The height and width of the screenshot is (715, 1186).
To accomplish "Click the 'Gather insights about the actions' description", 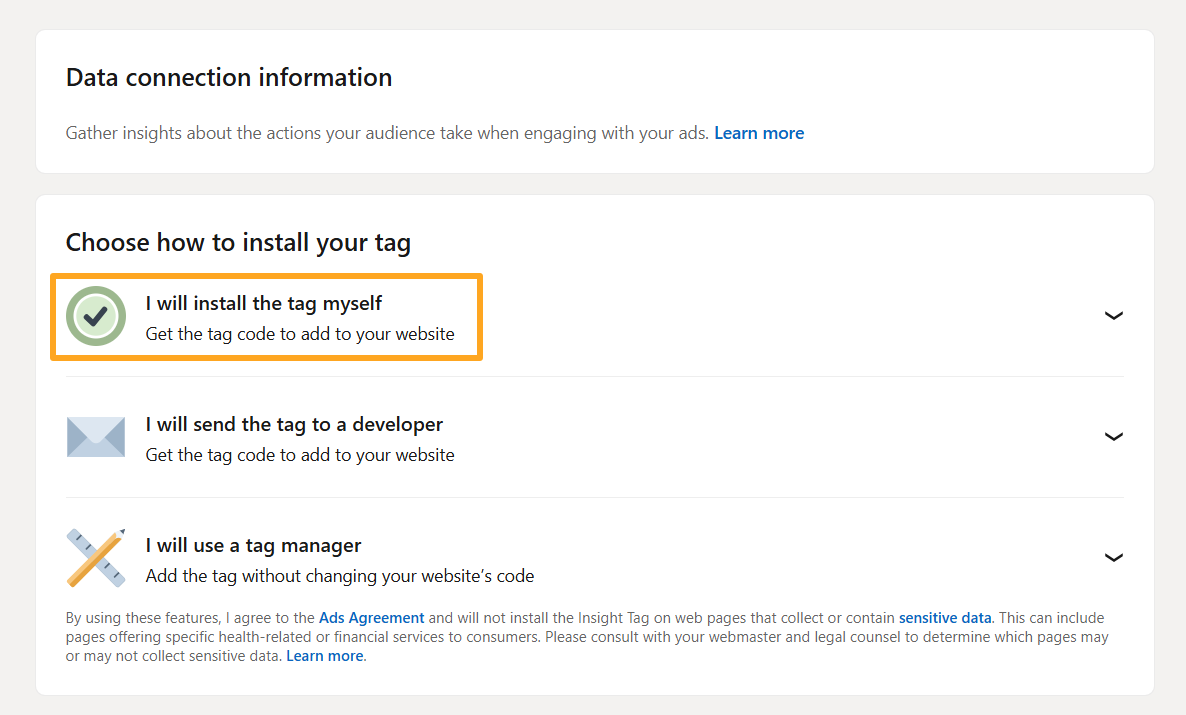I will [386, 133].
